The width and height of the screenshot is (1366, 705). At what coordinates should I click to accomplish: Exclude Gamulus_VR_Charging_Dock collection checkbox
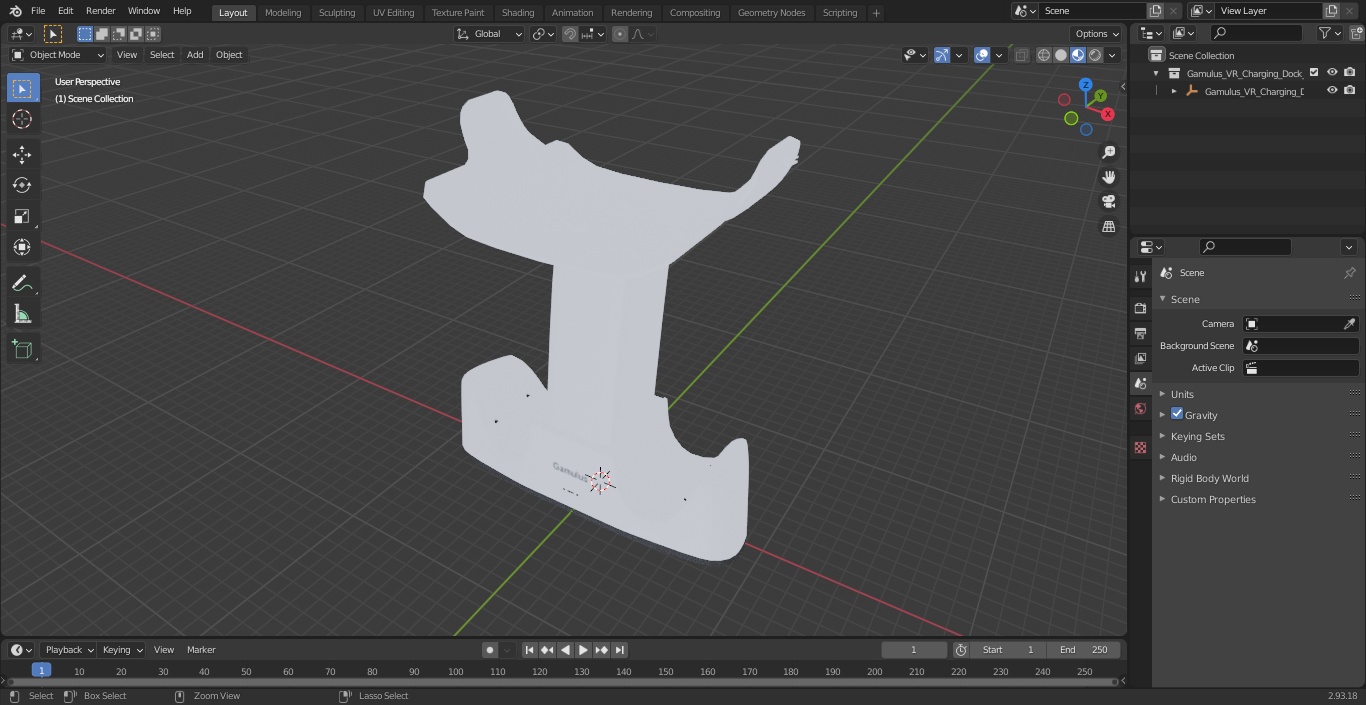click(1314, 73)
